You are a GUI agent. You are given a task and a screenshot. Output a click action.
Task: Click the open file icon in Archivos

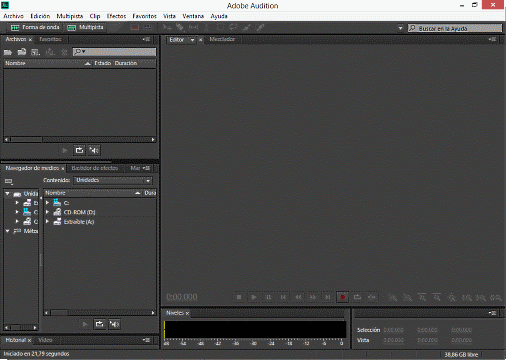click(x=8, y=52)
